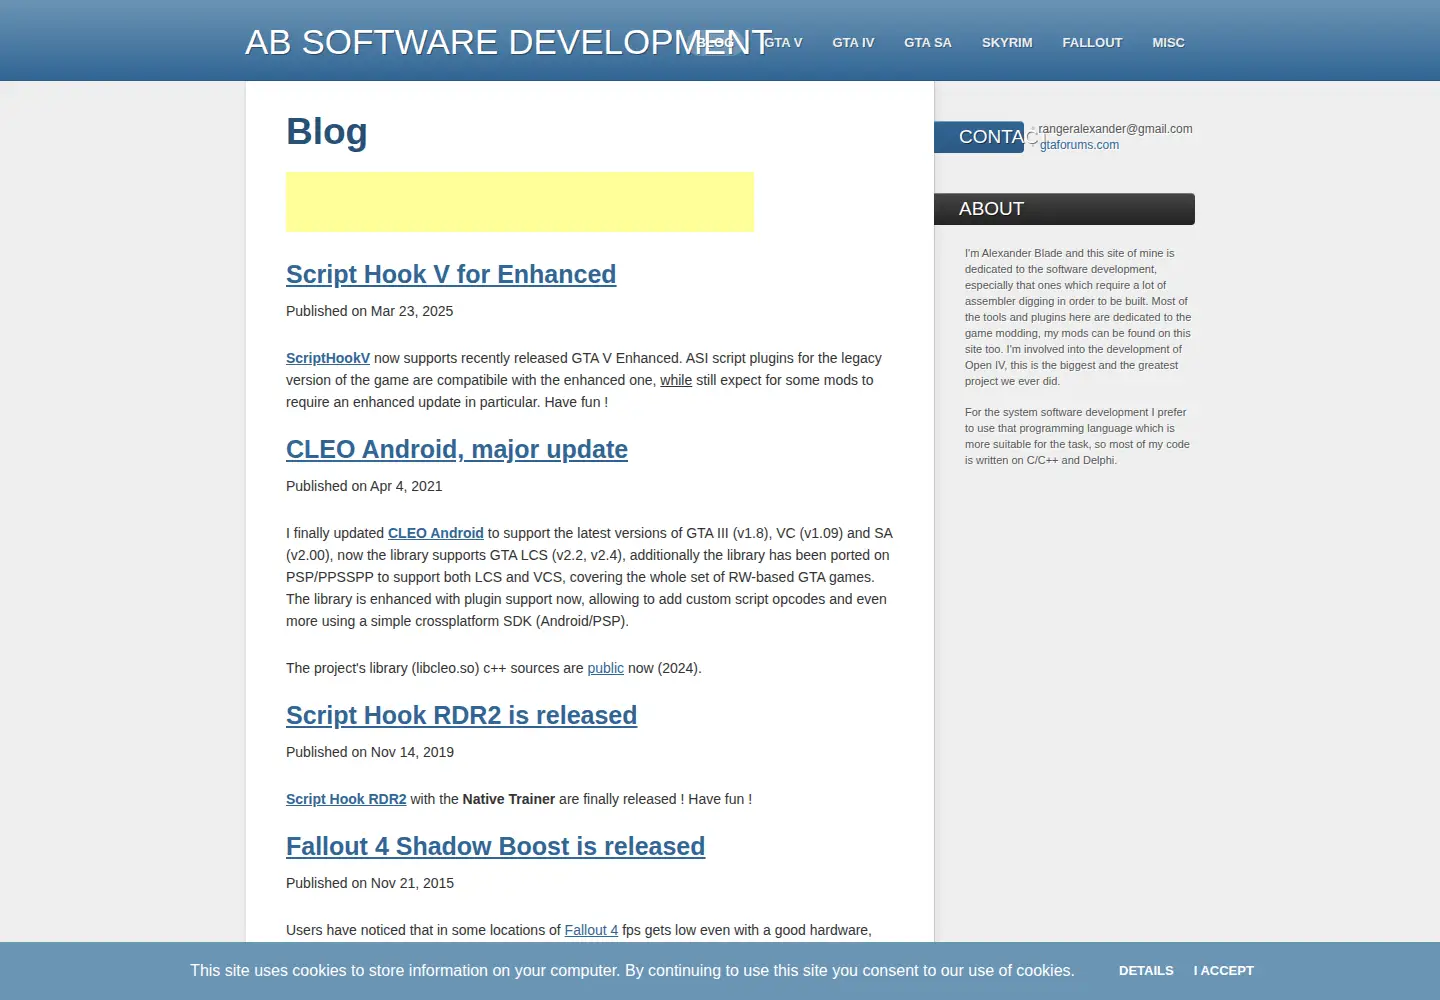
Task: Click the underlined word "while"
Action: click(676, 380)
